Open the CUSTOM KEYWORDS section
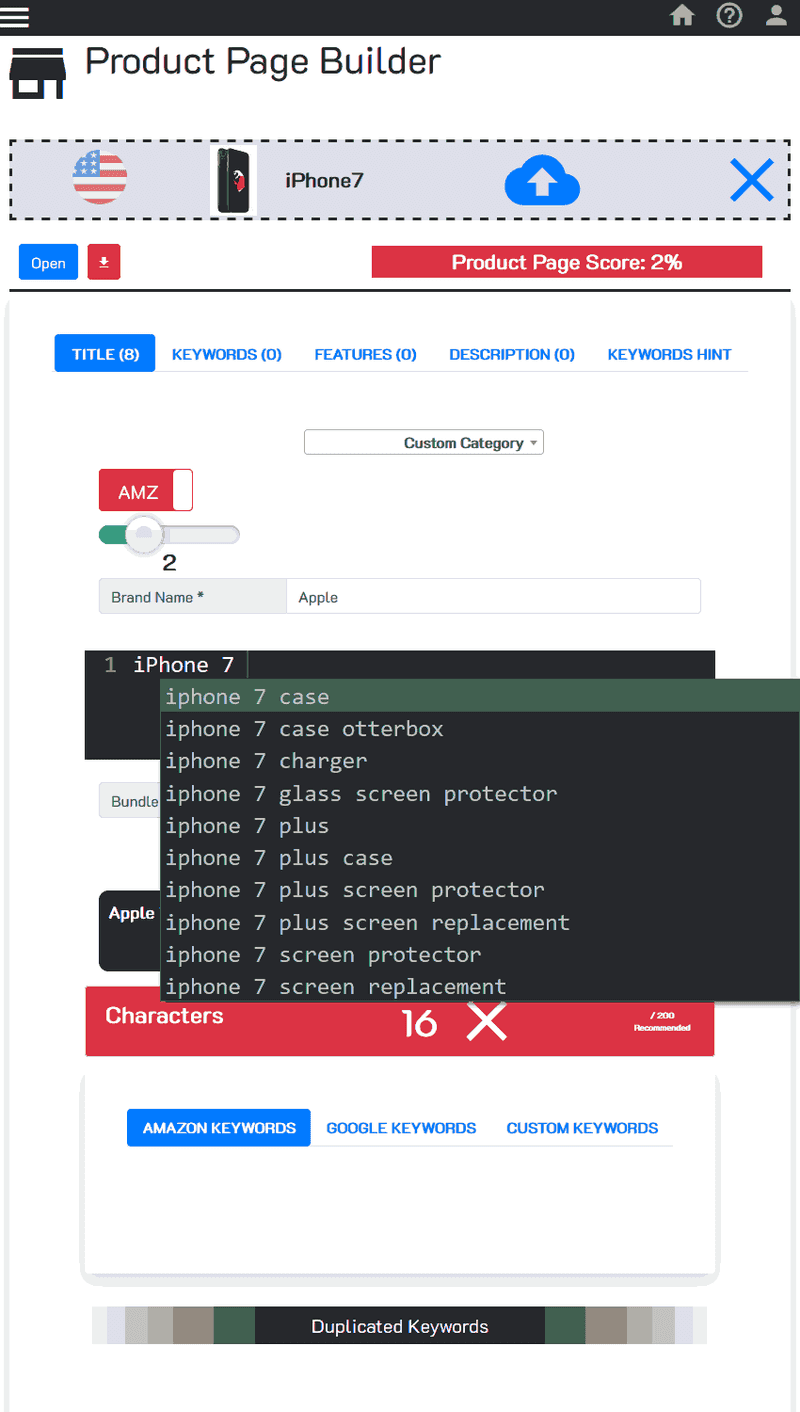This screenshot has width=800, height=1412. pyautogui.click(x=582, y=1127)
